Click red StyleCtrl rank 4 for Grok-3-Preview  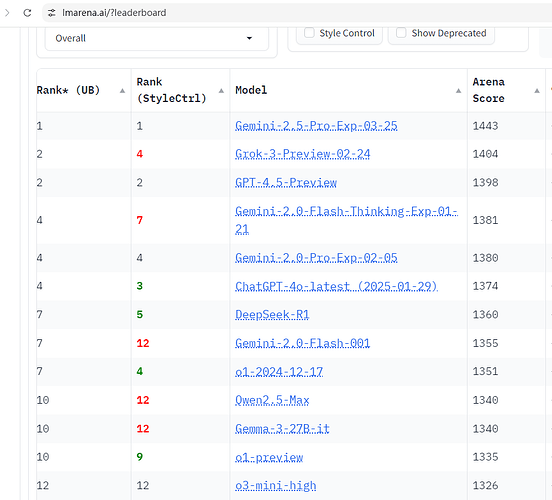coord(140,154)
